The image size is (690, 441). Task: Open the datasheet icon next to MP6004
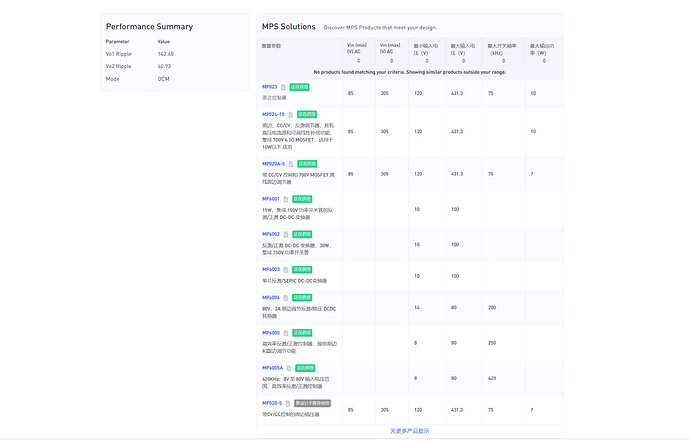pos(286,298)
